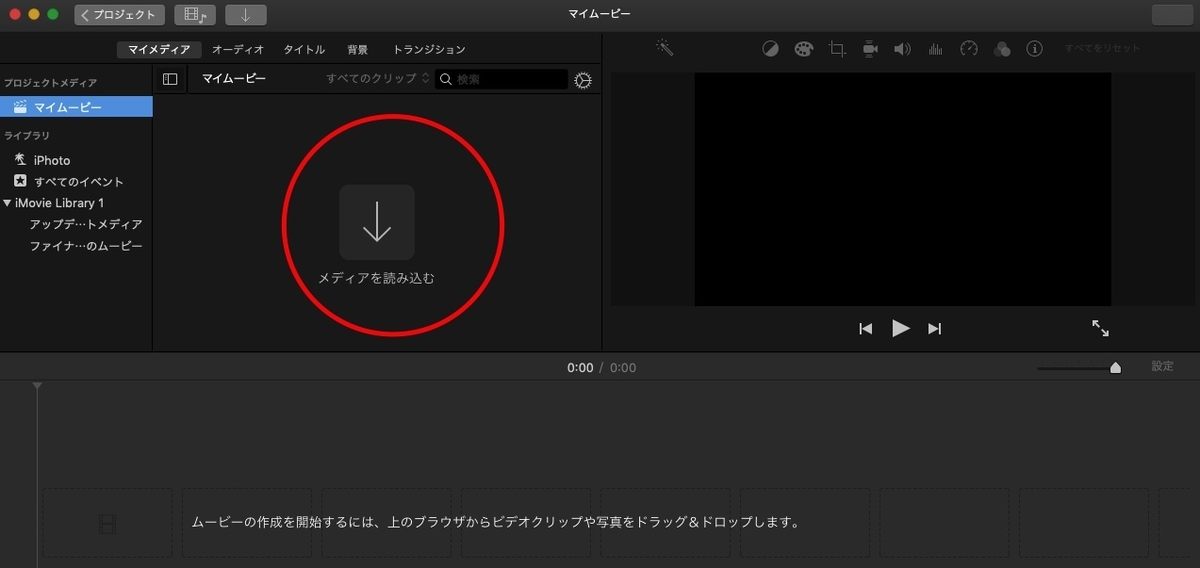Select the ファイナ…のムービー event
The height and width of the screenshot is (568, 1200).
(86, 246)
